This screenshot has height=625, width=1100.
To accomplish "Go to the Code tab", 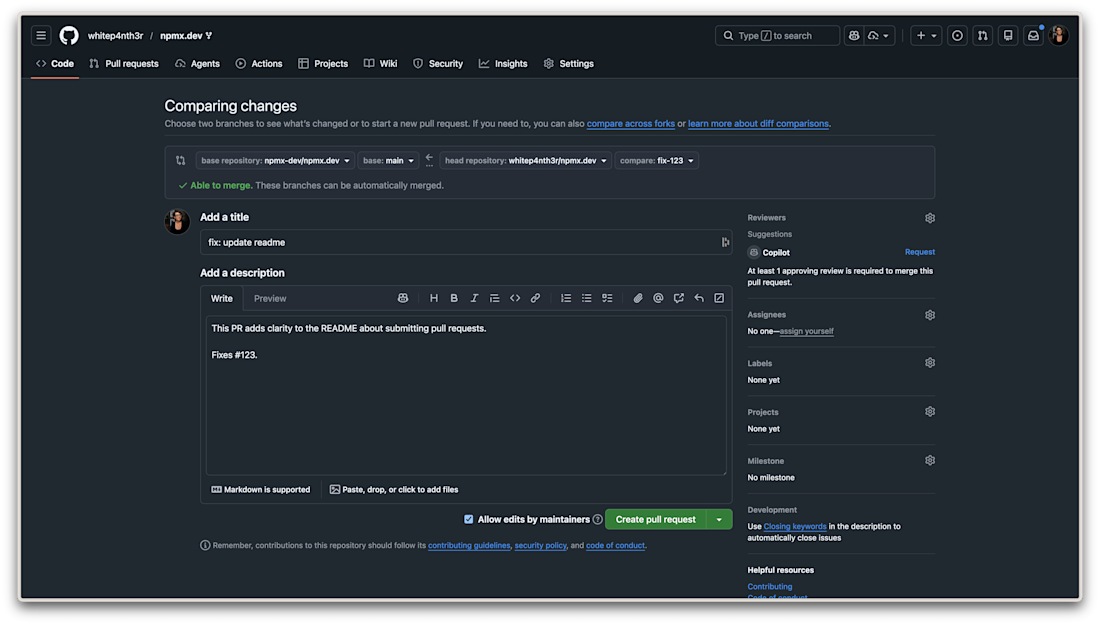I will point(55,63).
